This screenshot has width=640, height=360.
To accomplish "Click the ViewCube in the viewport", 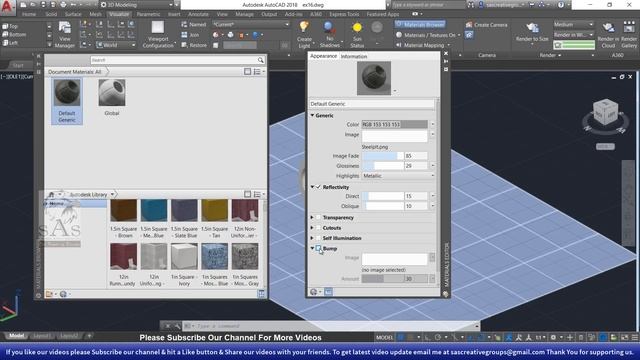I will [x=605, y=112].
